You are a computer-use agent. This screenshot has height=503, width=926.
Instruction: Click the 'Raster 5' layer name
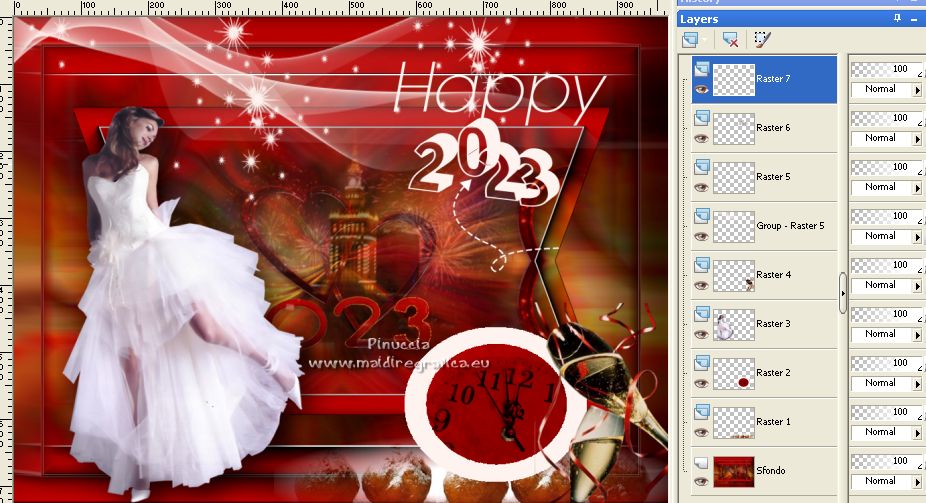[x=773, y=177]
